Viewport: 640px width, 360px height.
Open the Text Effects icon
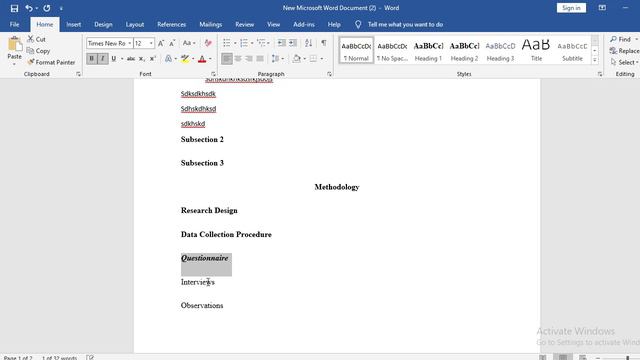click(x=169, y=59)
